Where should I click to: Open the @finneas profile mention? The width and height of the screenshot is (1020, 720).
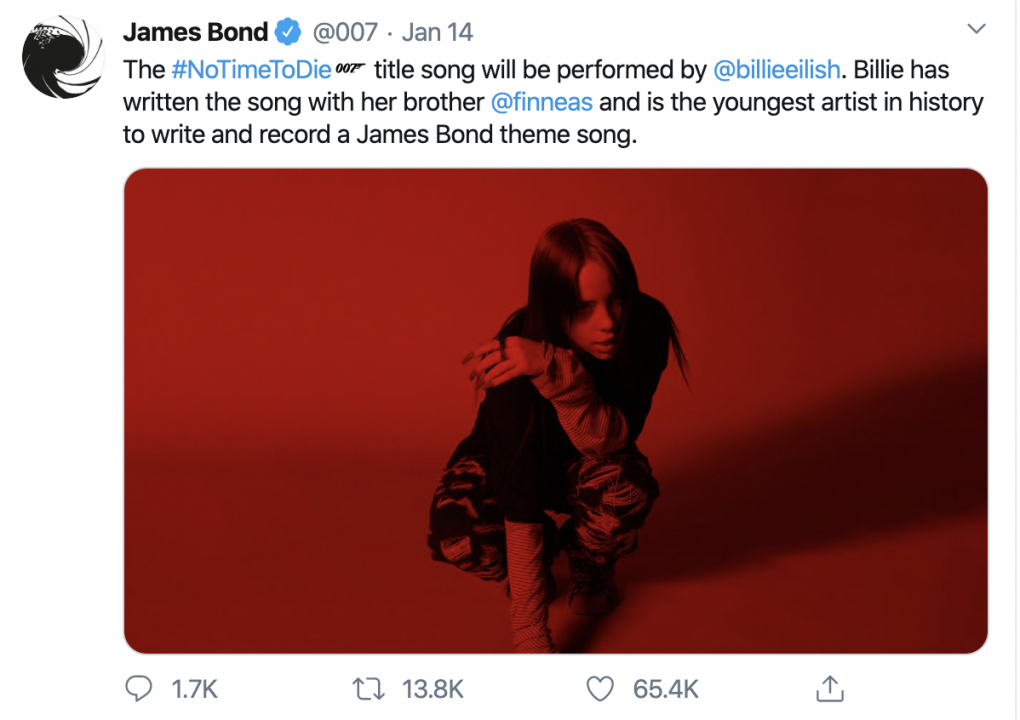(x=541, y=102)
